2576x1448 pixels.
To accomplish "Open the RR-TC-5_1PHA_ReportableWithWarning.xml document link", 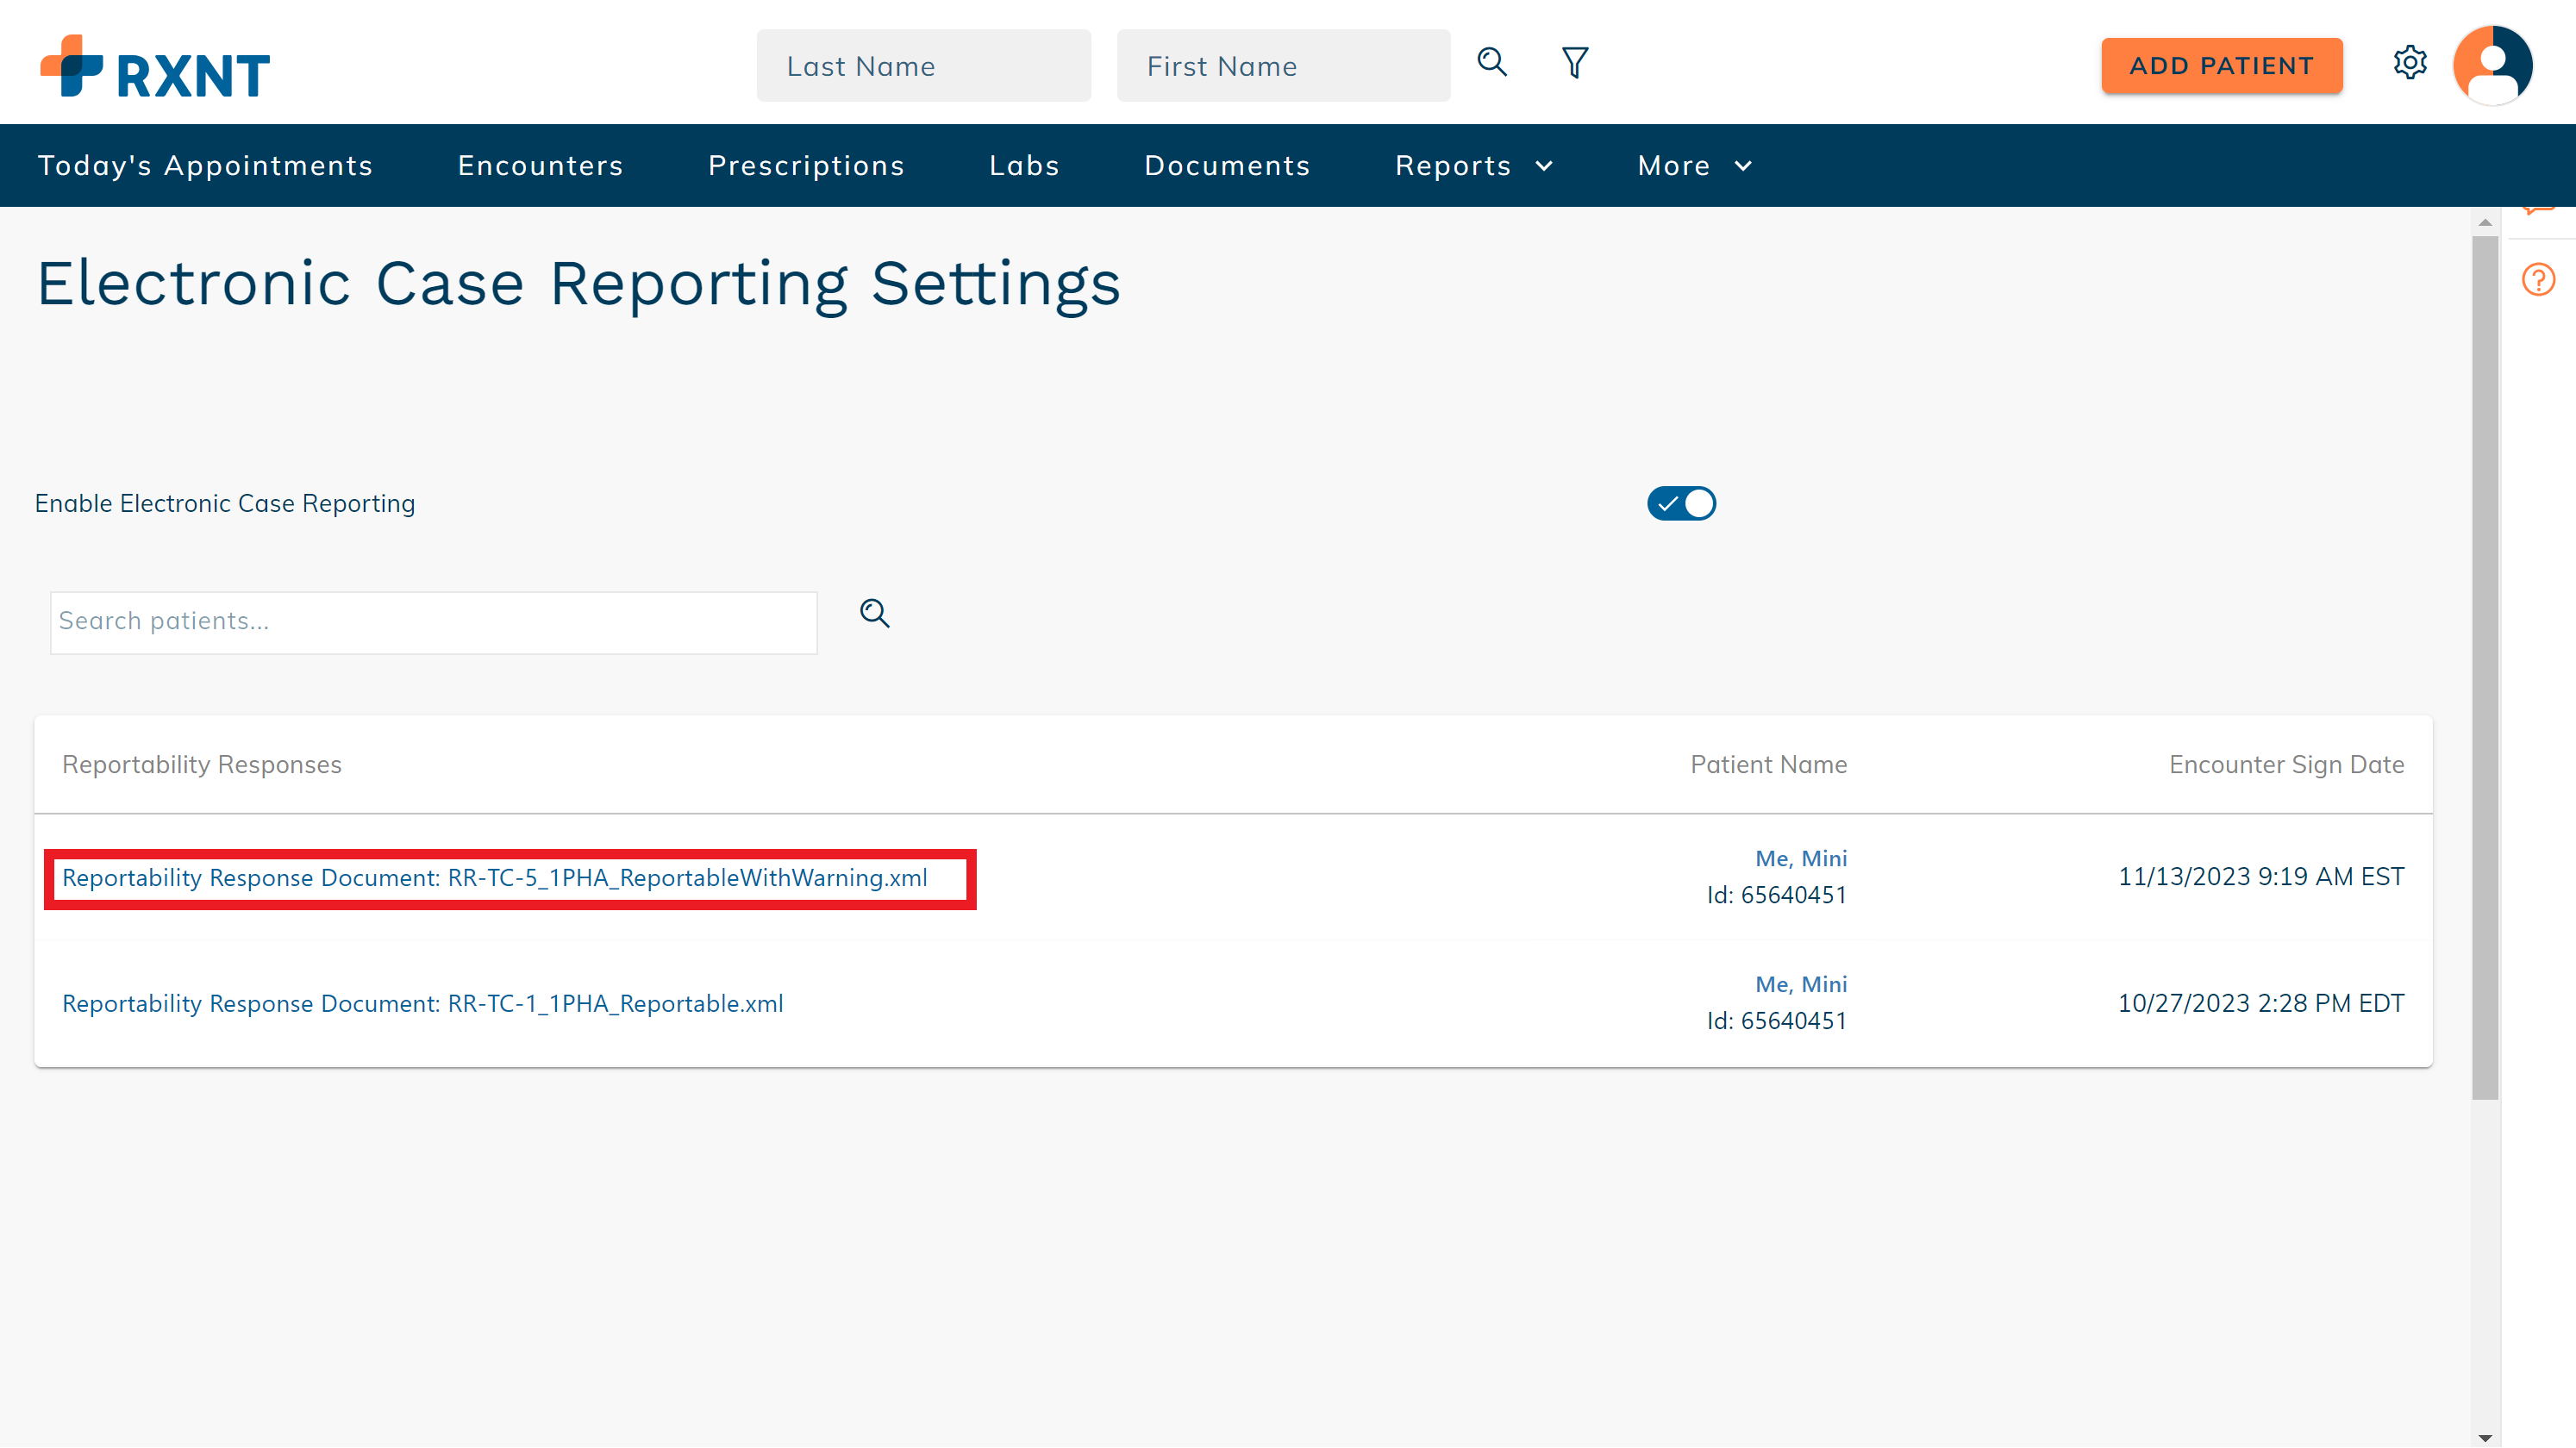I will [x=495, y=877].
